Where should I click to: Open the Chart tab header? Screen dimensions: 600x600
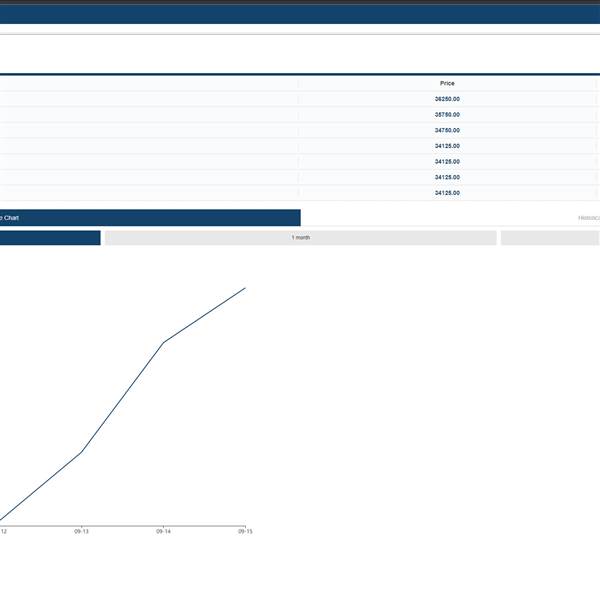(150, 218)
